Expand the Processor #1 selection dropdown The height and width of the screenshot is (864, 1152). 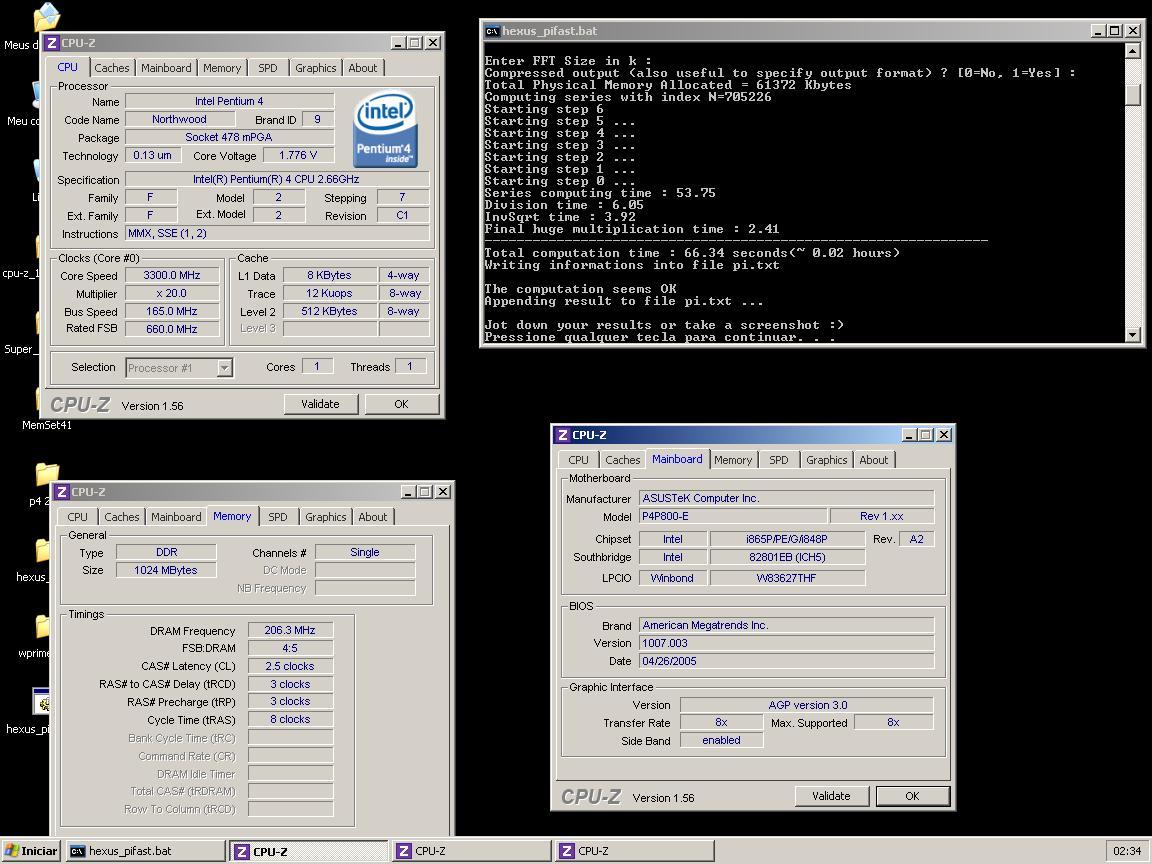(225, 367)
